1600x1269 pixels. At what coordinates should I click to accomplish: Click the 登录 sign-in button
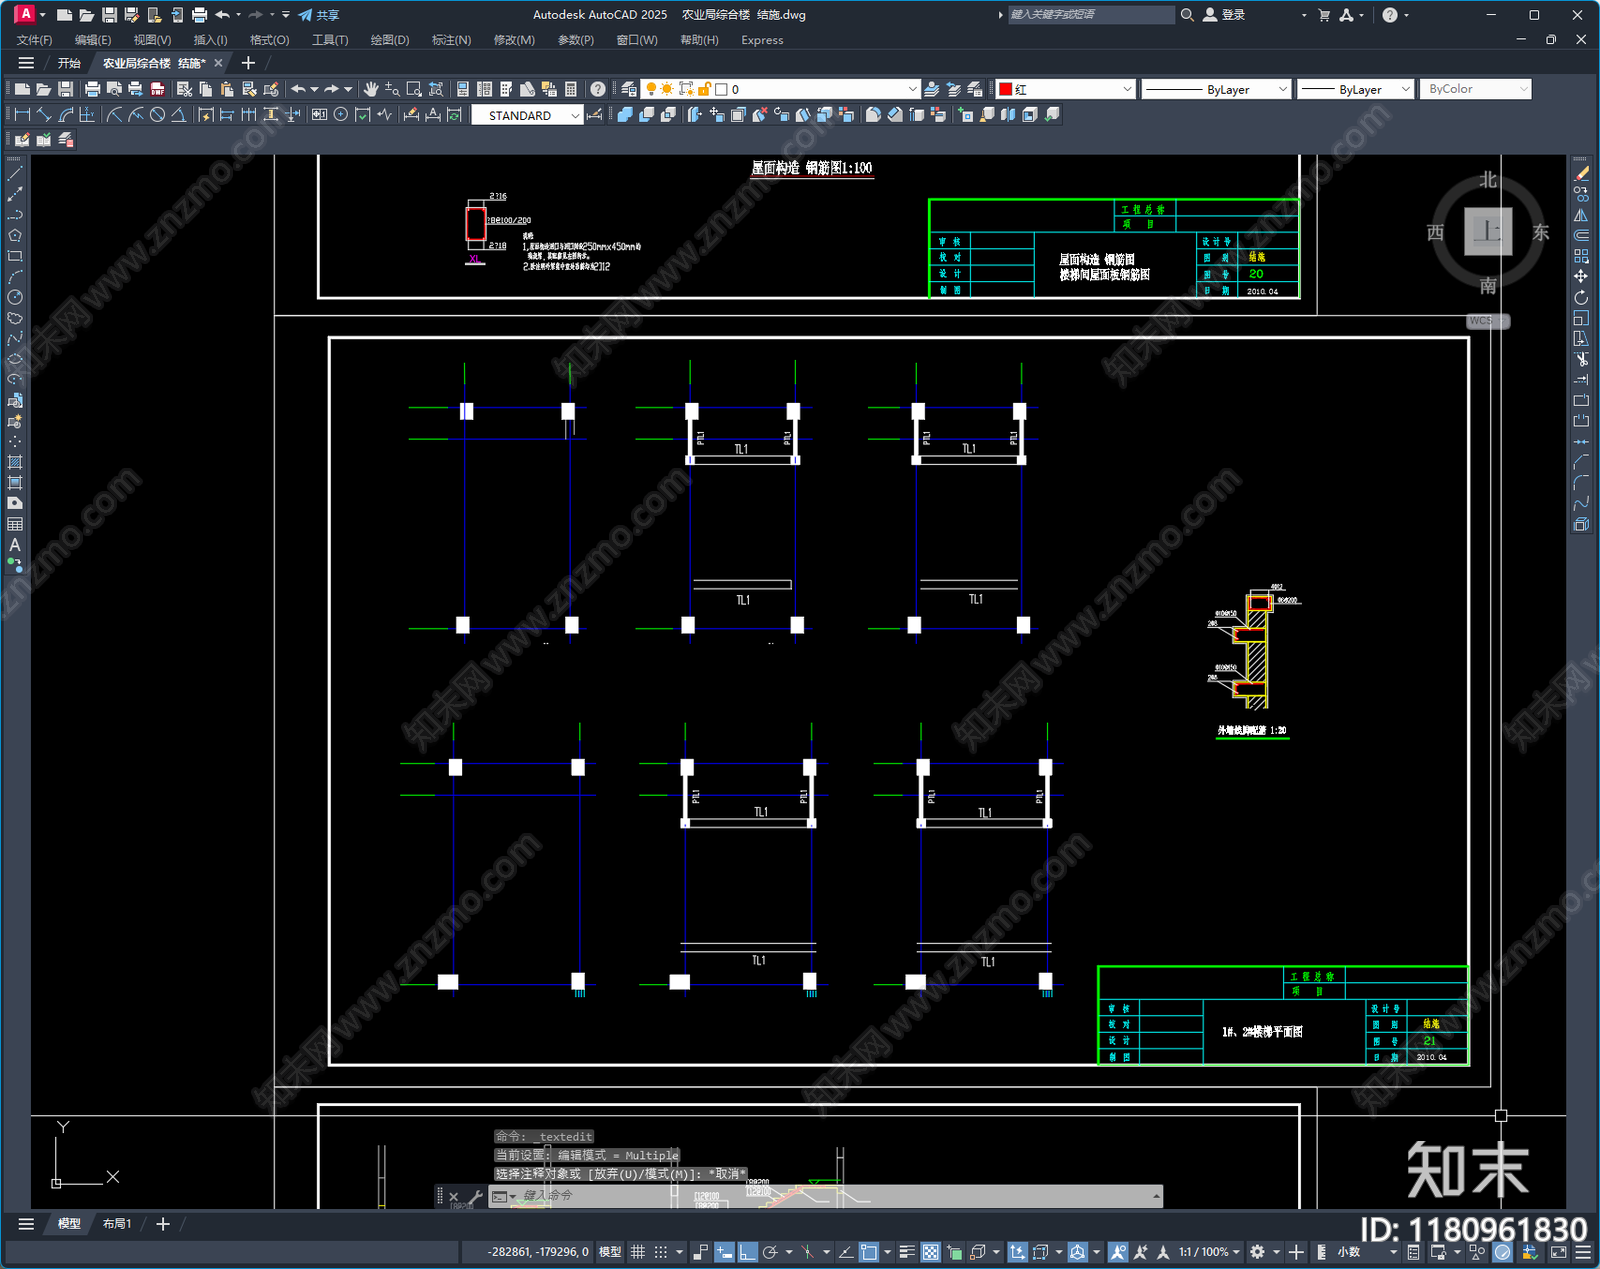pos(1224,15)
